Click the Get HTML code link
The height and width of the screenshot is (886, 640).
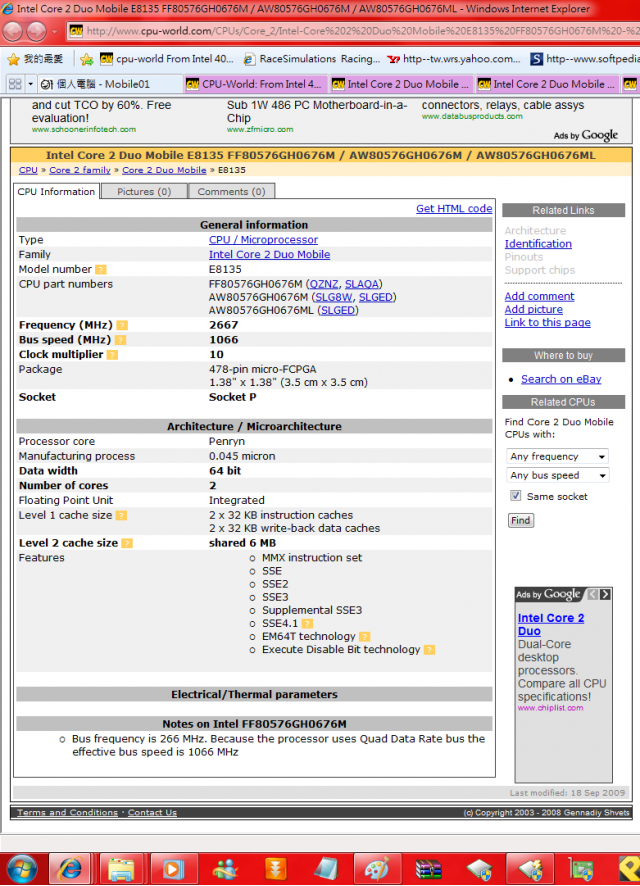(x=454, y=209)
